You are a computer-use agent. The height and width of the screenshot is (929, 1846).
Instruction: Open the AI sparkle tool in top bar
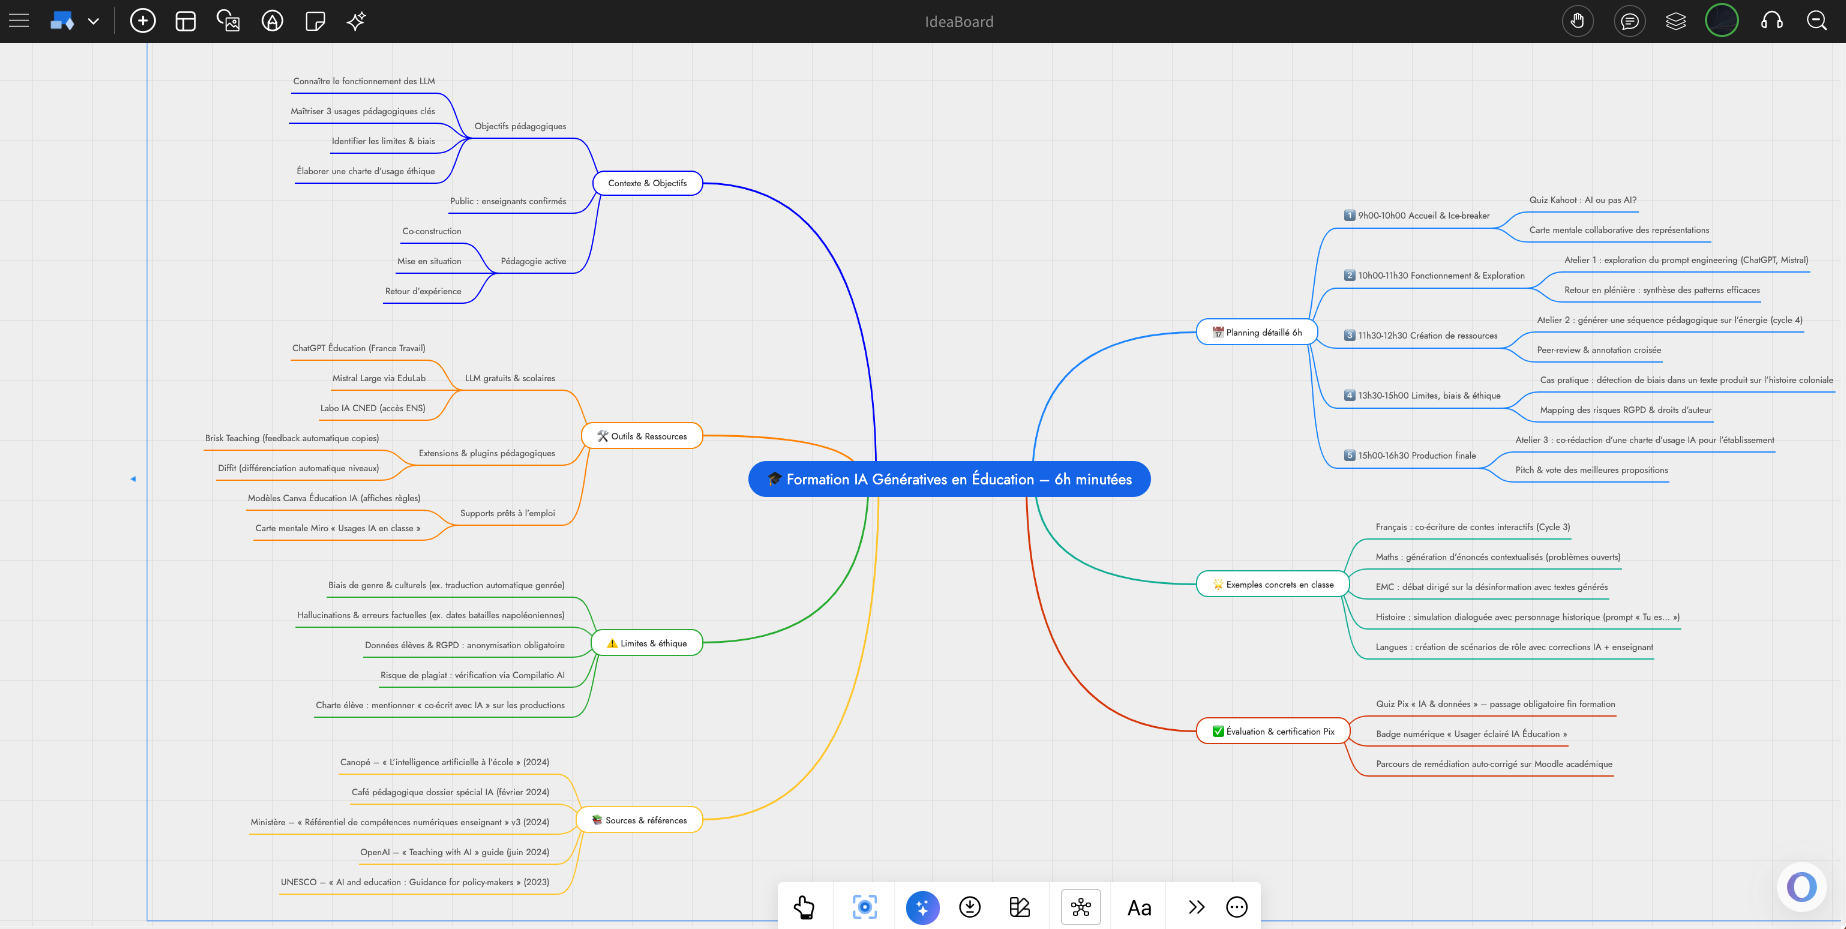pyautogui.click(x=357, y=21)
